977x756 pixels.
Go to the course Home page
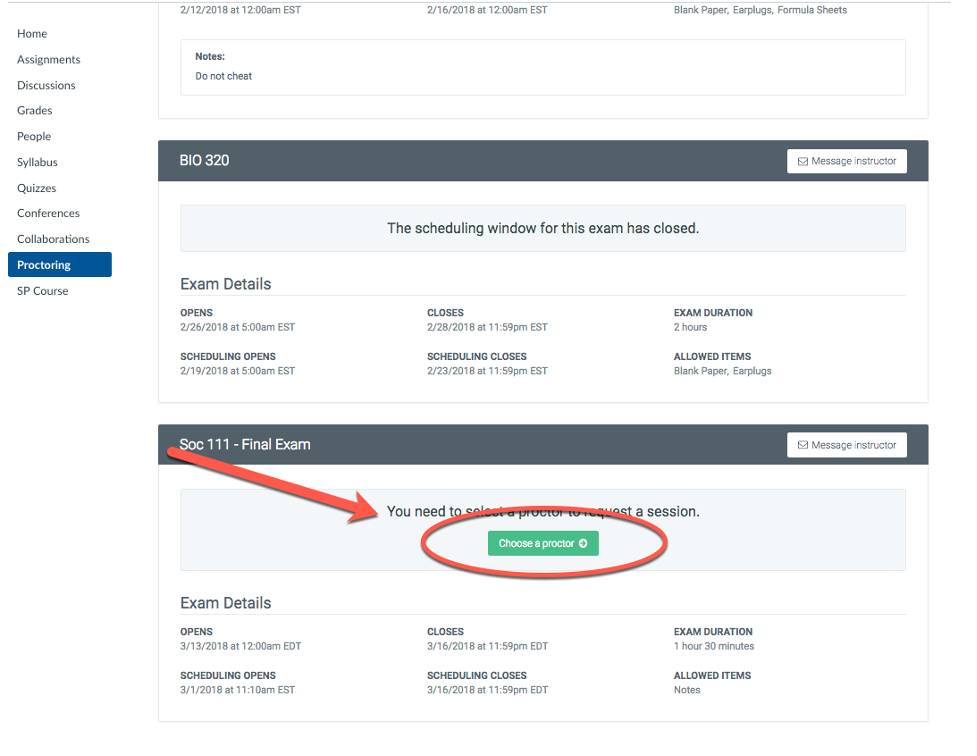click(32, 33)
